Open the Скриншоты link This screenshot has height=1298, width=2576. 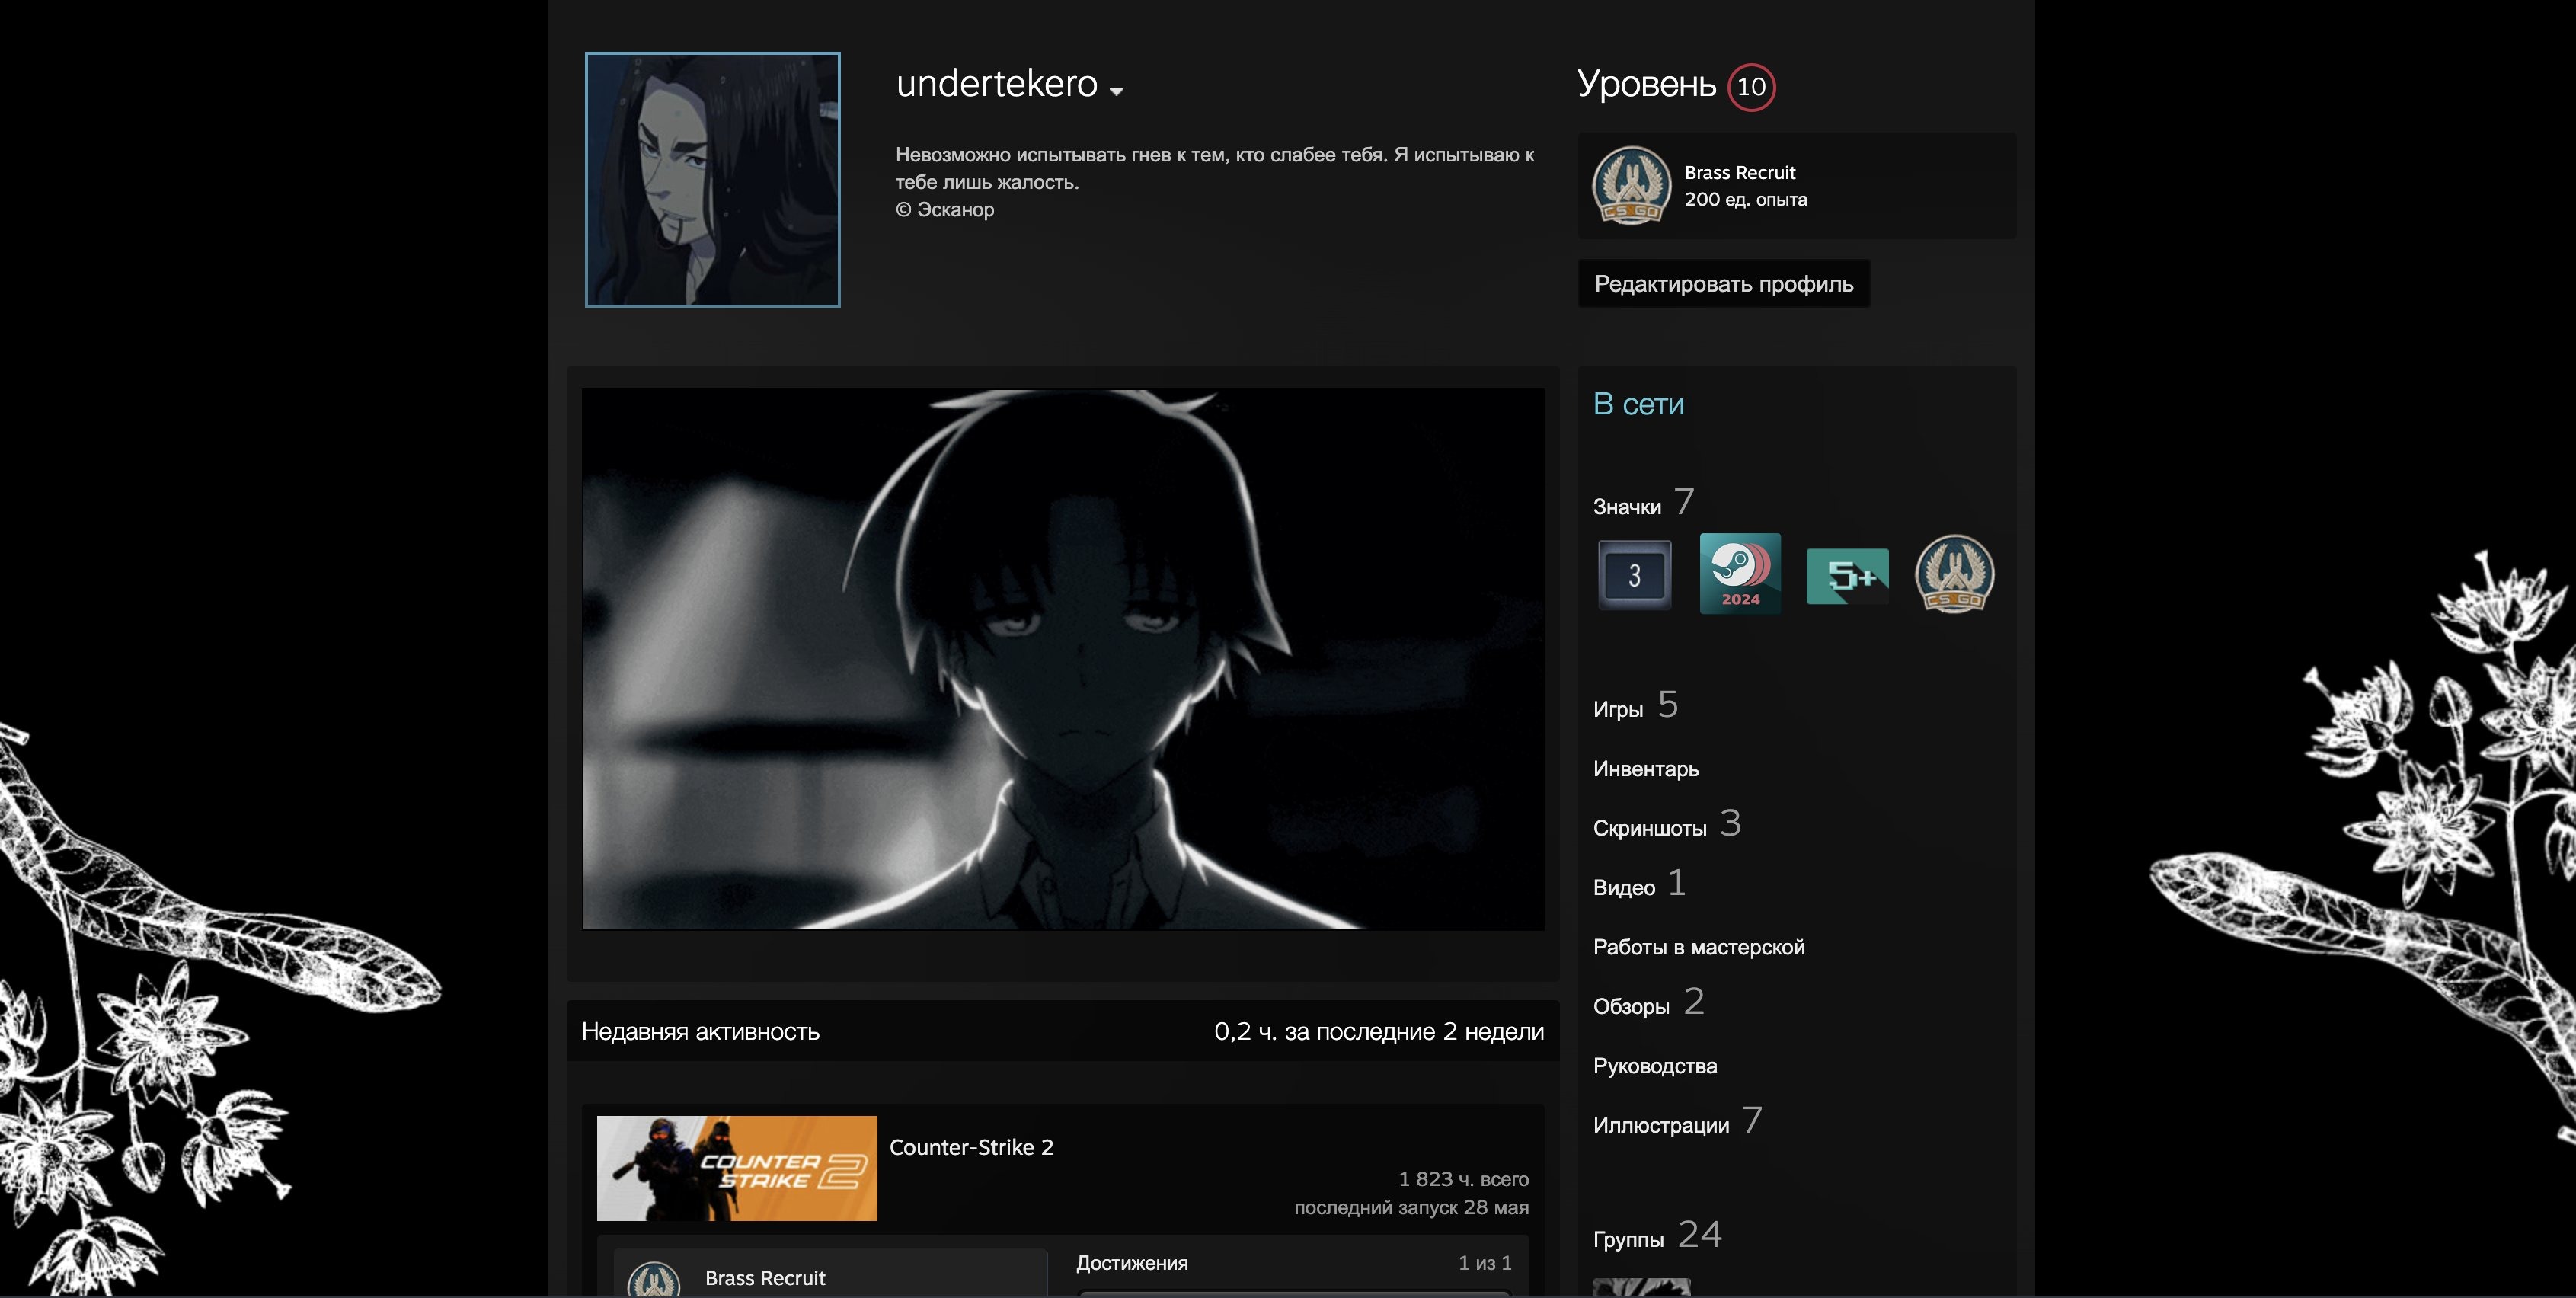pos(1667,825)
